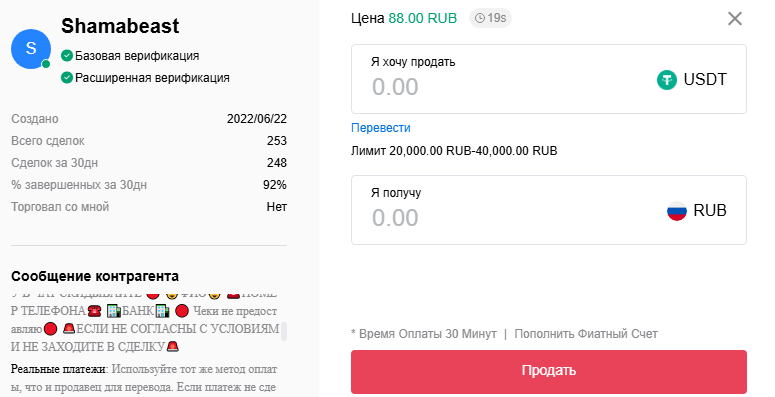Image resolution: width=775 pixels, height=397 pixels.
Task: Click the green checkmark for Расширенная верификация
Action: coord(67,78)
